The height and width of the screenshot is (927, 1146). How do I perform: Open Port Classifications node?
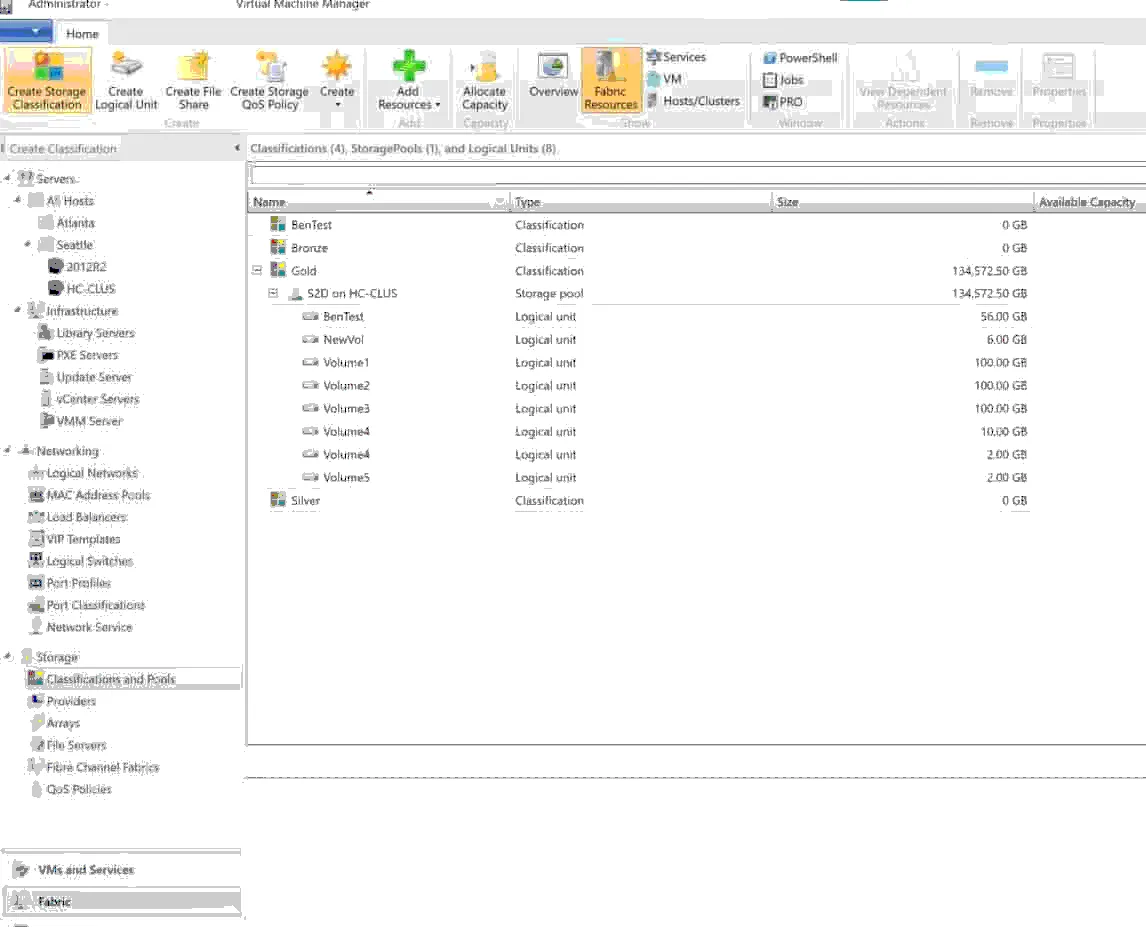(x=86, y=605)
